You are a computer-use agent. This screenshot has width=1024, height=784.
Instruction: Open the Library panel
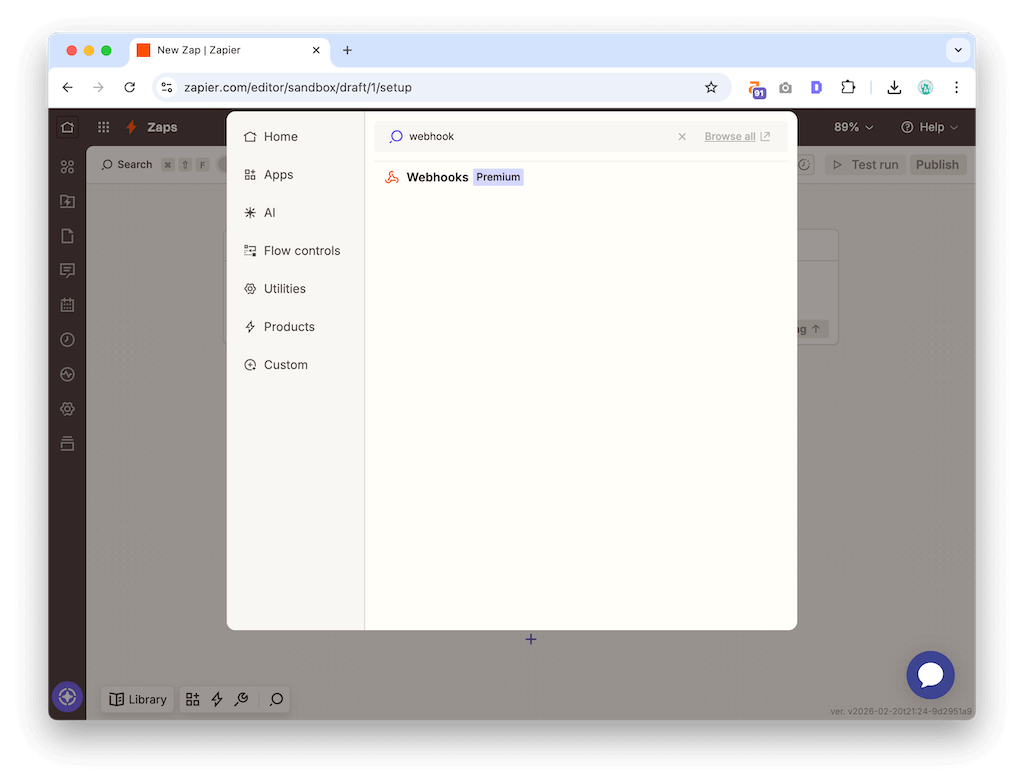[x=138, y=699]
